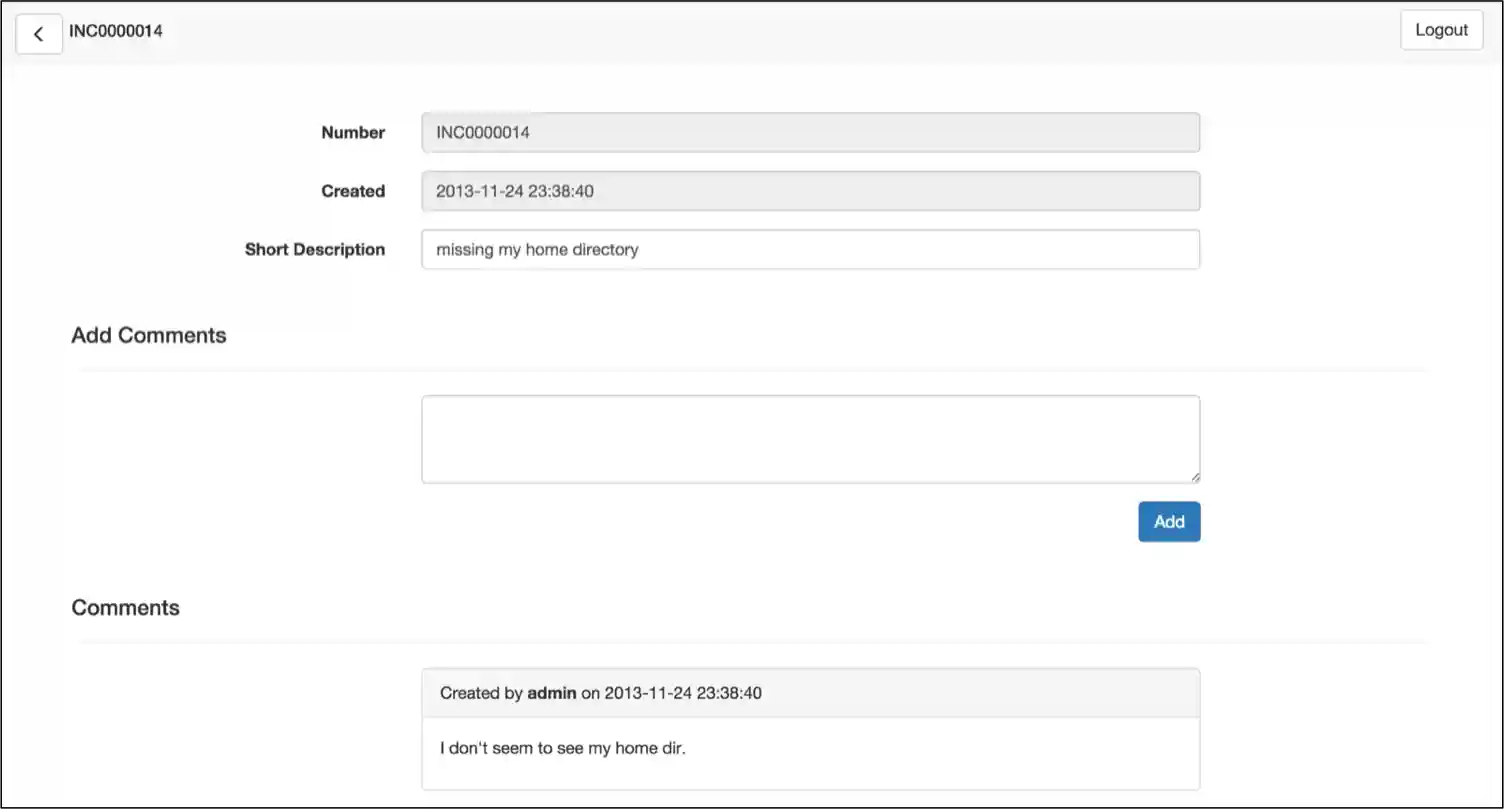The height and width of the screenshot is (809, 1504).
Task: Click the back chevron to return to list
Action: click(x=38, y=34)
